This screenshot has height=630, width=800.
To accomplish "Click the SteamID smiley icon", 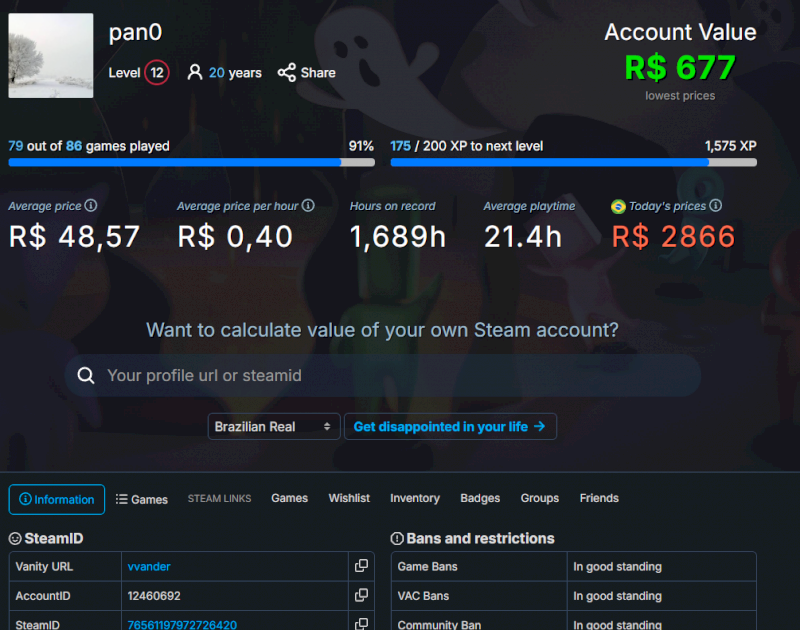I will pos(15,539).
